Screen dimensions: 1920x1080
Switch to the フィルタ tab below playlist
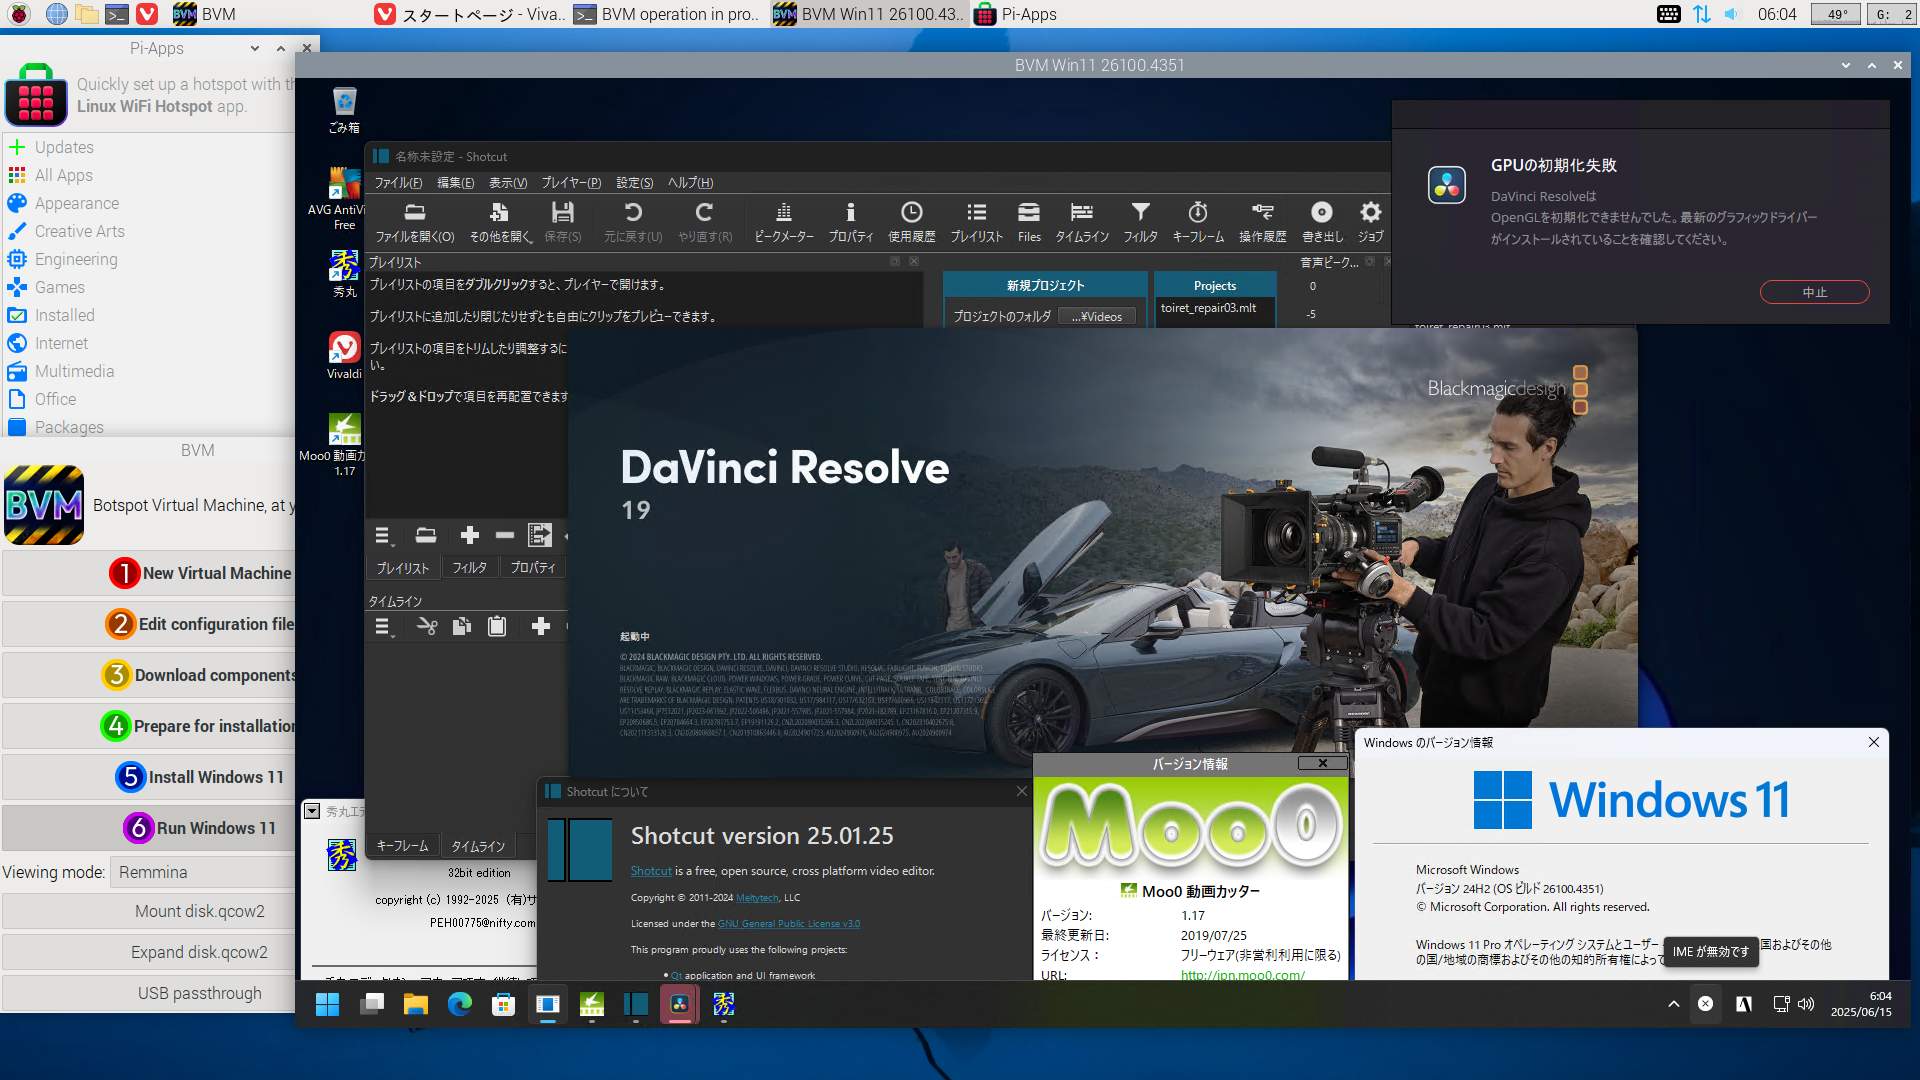(469, 567)
